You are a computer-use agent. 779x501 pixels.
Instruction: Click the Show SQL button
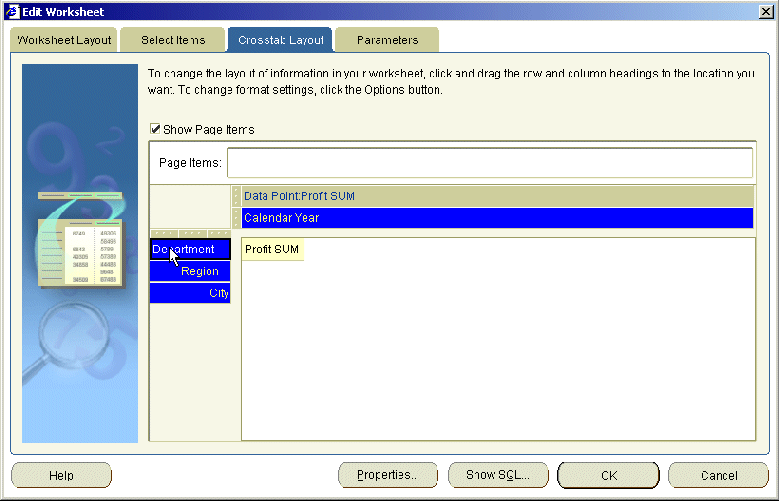[498, 476]
